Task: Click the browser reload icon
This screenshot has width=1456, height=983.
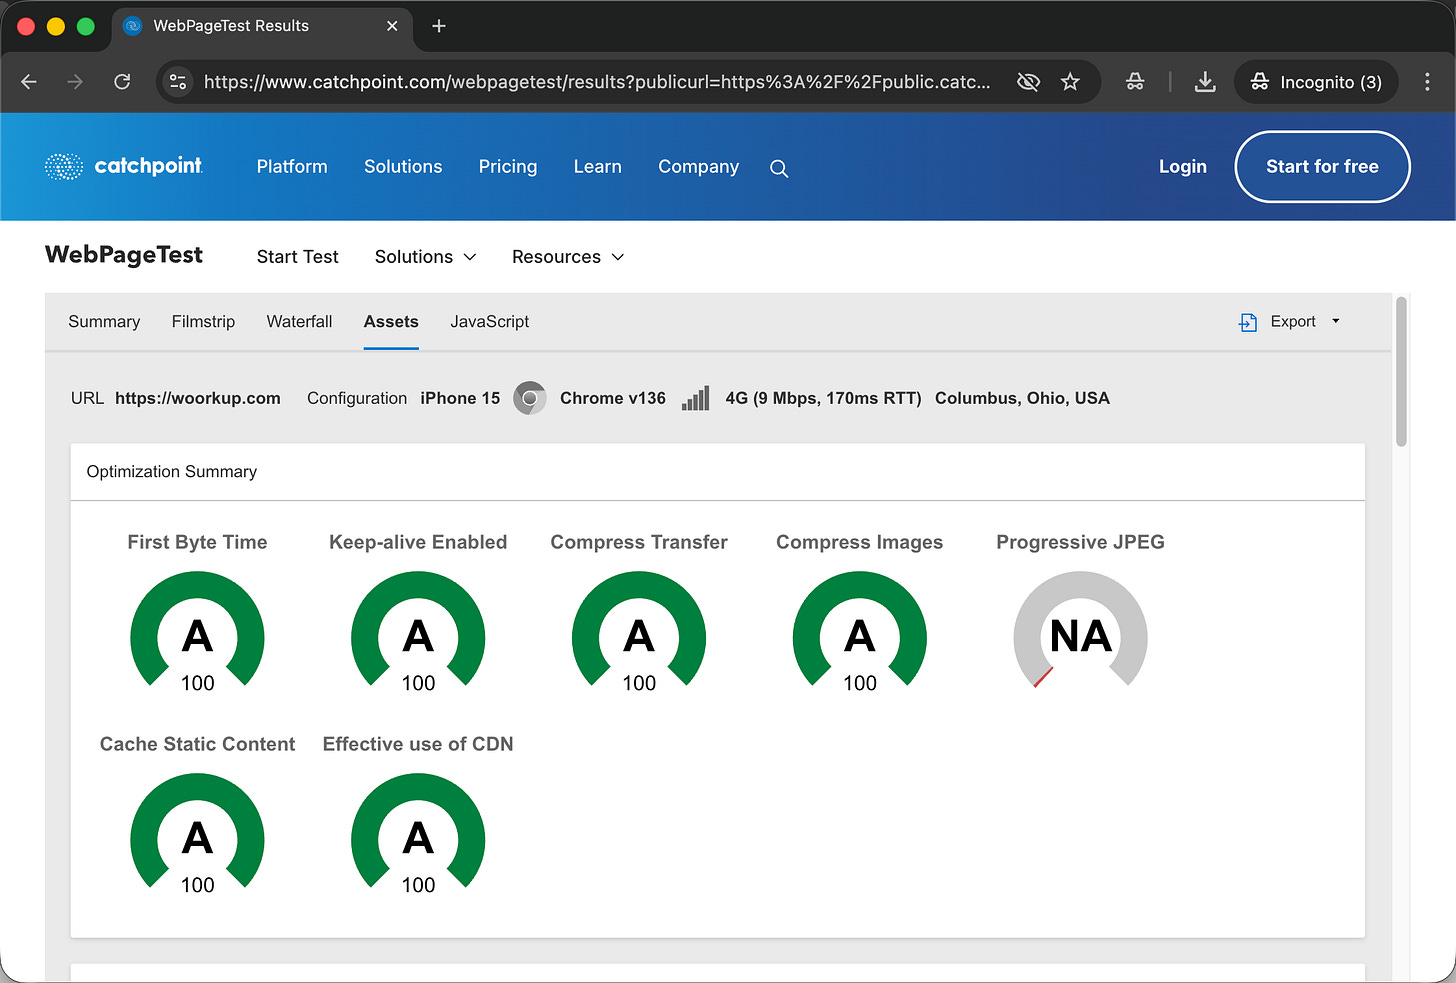Action: [x=122, y=82]
